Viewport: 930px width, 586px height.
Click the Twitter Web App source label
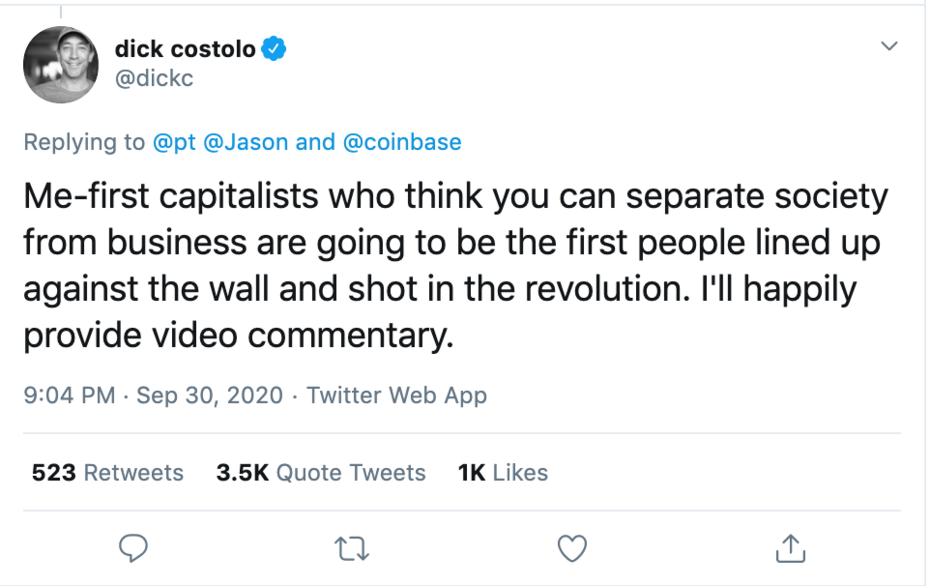point(396,395)
